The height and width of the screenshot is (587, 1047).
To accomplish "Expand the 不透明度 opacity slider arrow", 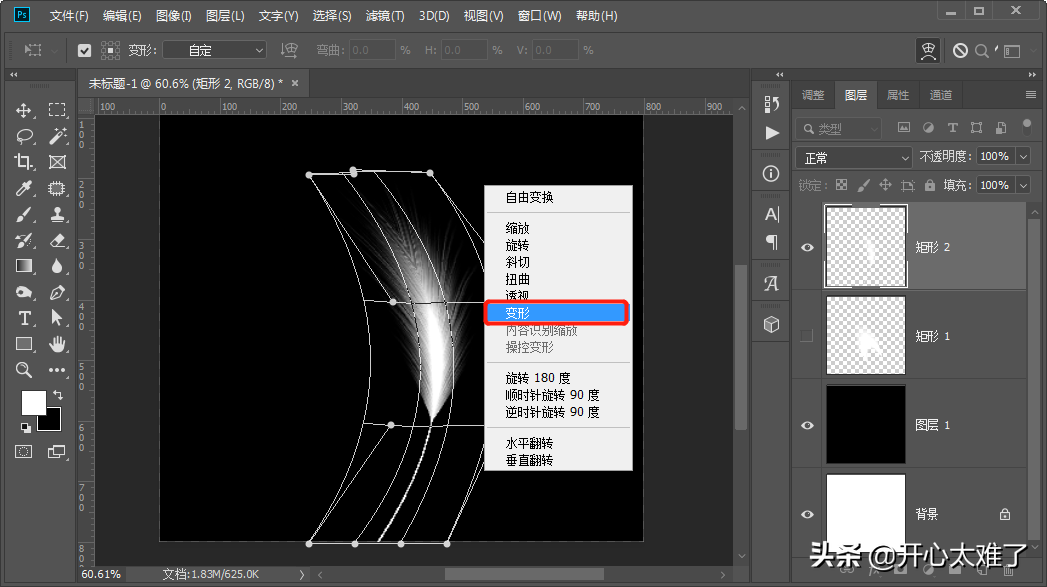I will (1023, 156).
